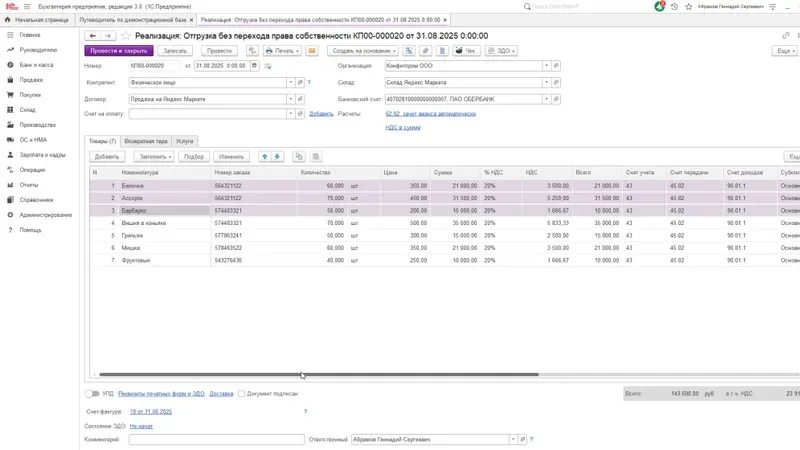Open the calendar picker beside the date field

click(x=254, y=66)
